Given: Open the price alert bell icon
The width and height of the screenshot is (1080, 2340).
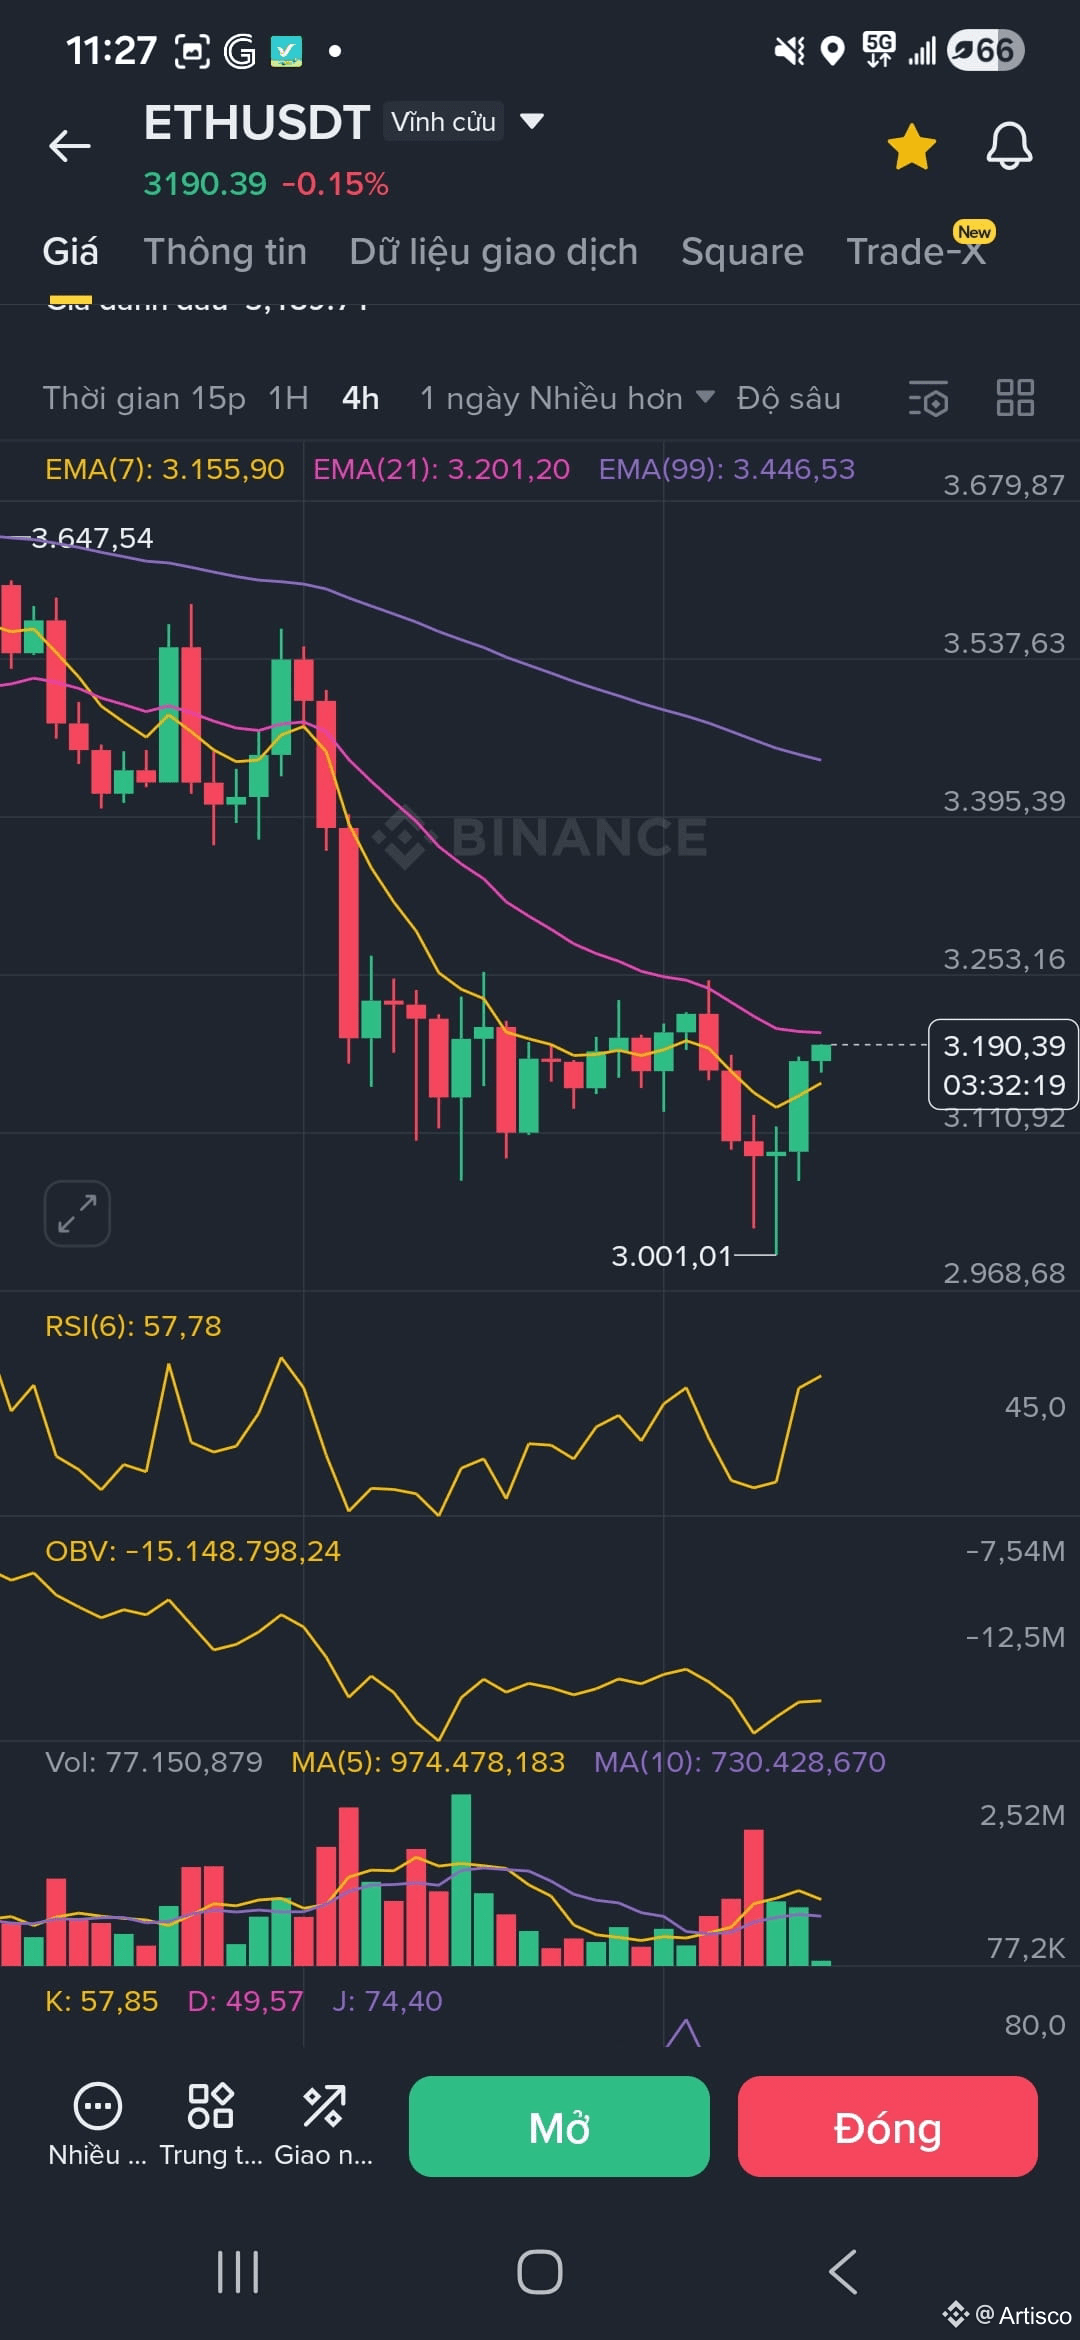Looking at the screenshot, I should (1009, 147).
